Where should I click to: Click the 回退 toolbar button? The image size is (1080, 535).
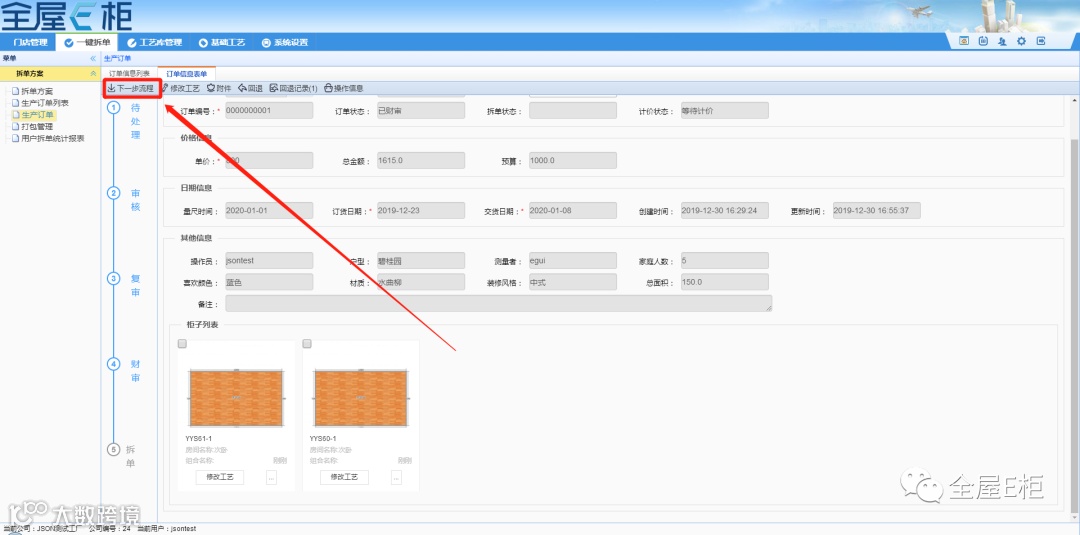pyautogui.click(x=250, y=88)
